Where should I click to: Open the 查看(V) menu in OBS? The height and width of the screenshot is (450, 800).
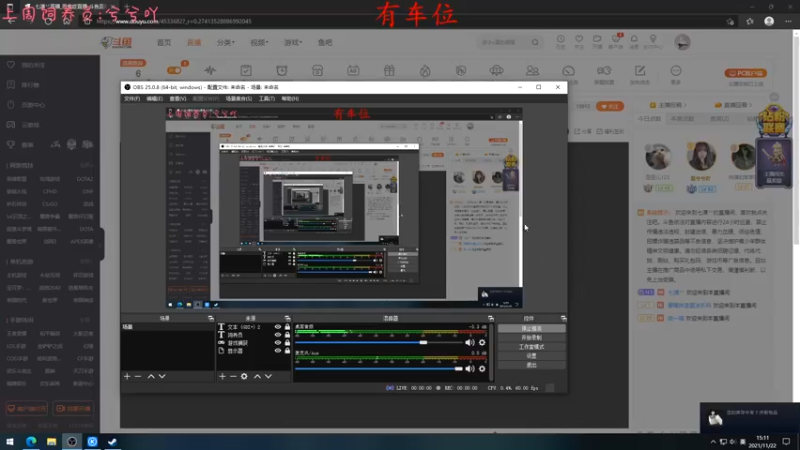click(x=178, y=98)
